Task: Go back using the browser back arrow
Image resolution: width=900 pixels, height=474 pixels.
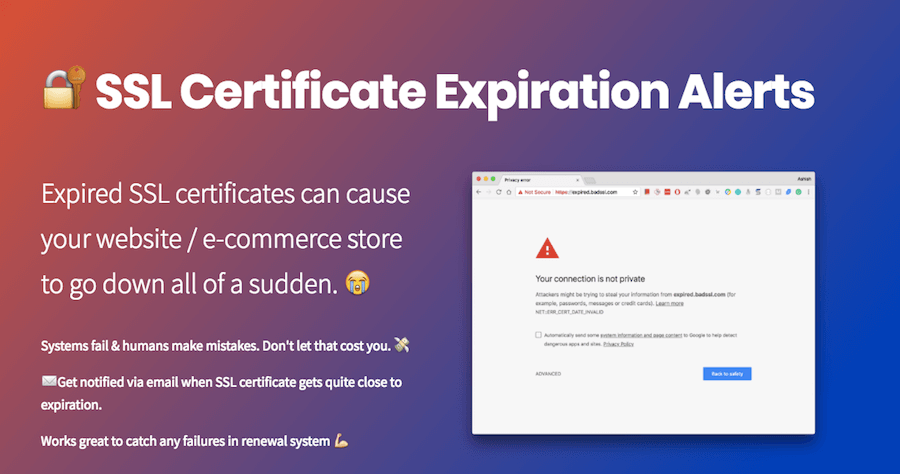Action: [x=479, y=192]
